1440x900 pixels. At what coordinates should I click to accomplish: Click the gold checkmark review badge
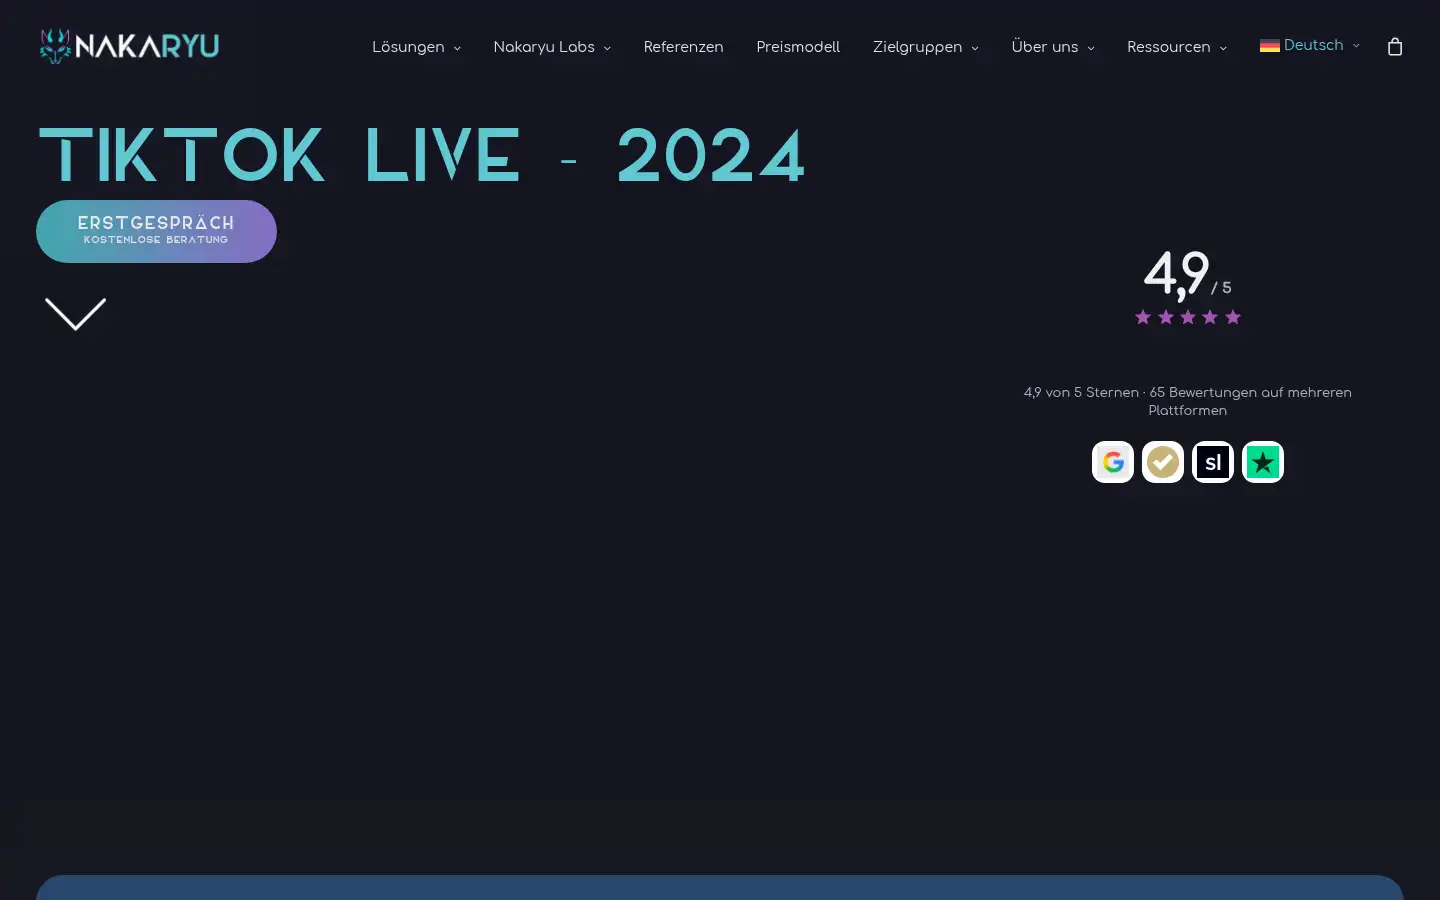pyautogui.click(x=1163, y=462)
